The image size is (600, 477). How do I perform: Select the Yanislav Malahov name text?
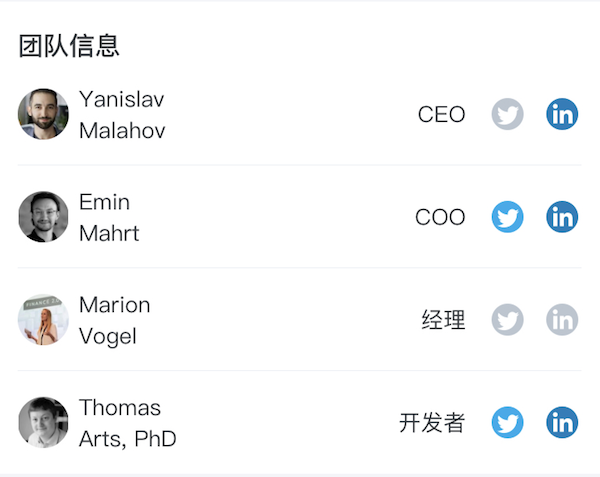122,115
